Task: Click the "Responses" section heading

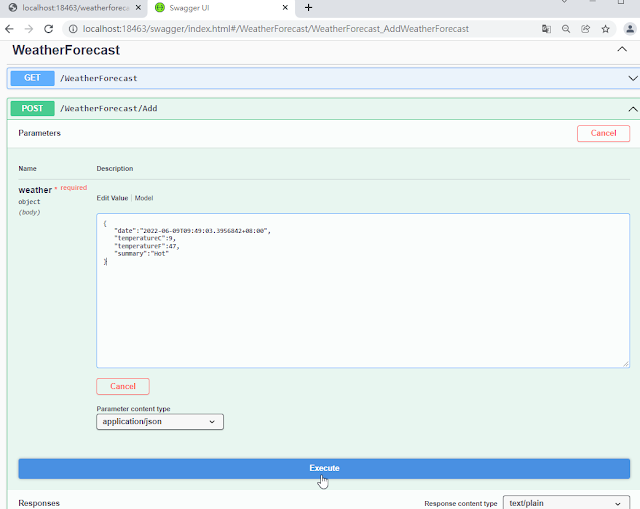Action: pyautogui.click(x=39, y=503)
